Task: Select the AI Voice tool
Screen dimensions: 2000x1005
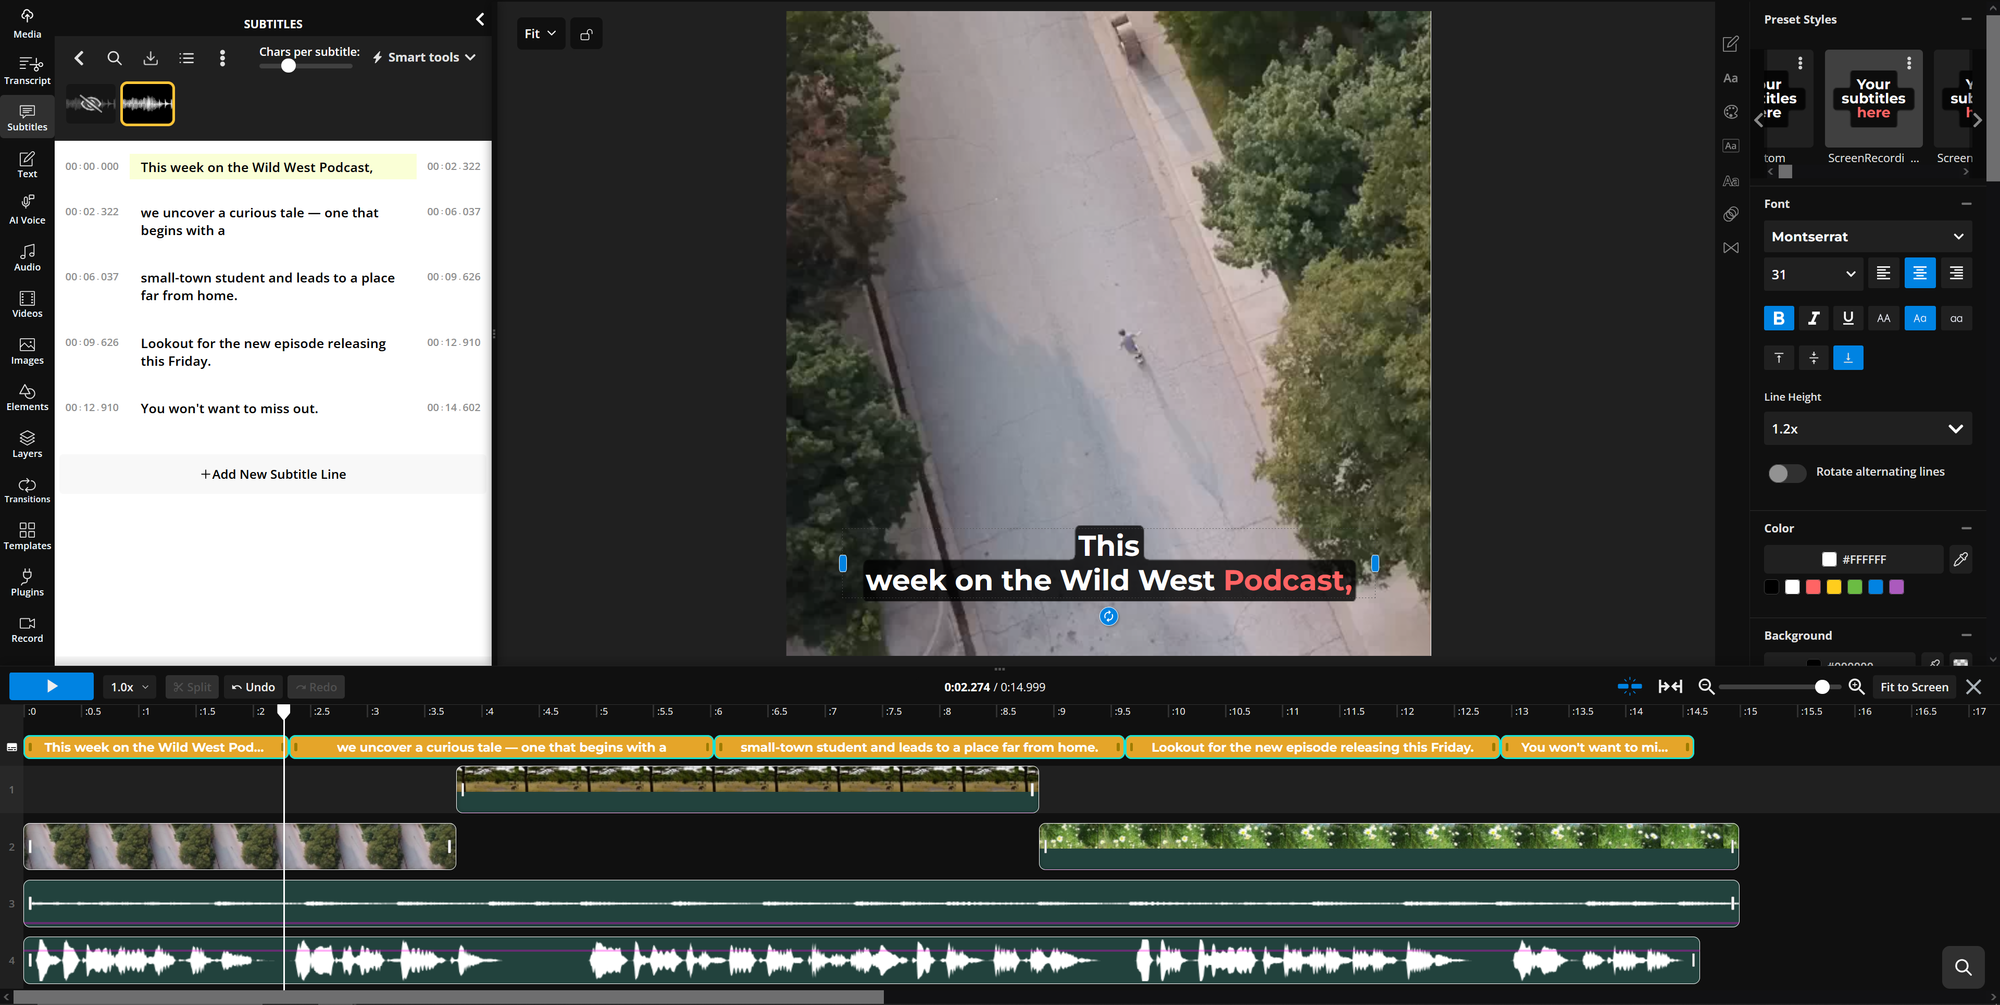Action: click(x=26, y=208)
